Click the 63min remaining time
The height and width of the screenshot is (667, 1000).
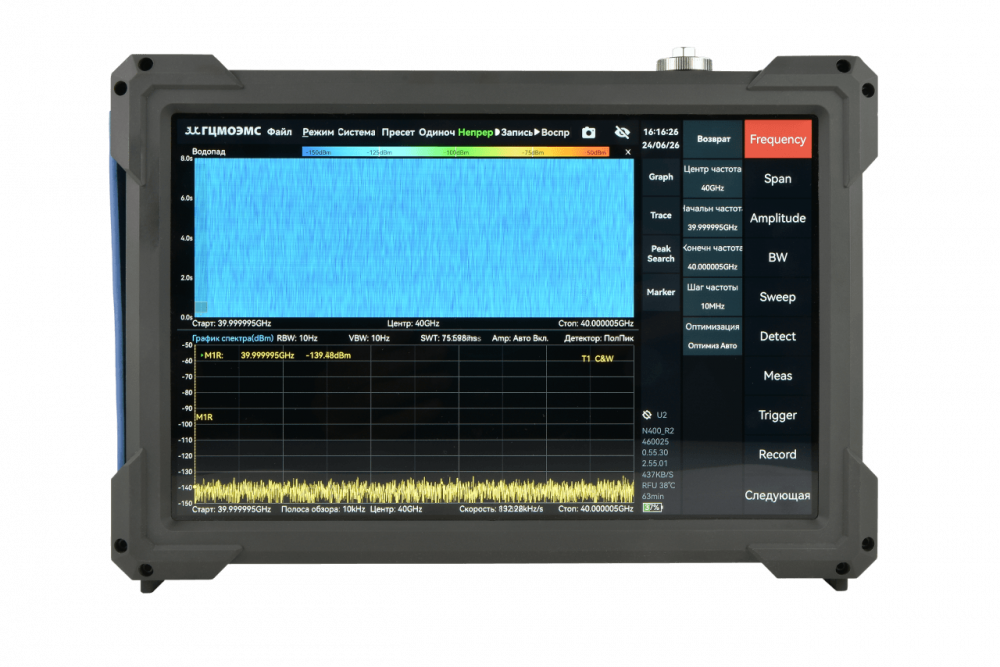[x=652, y=496]
